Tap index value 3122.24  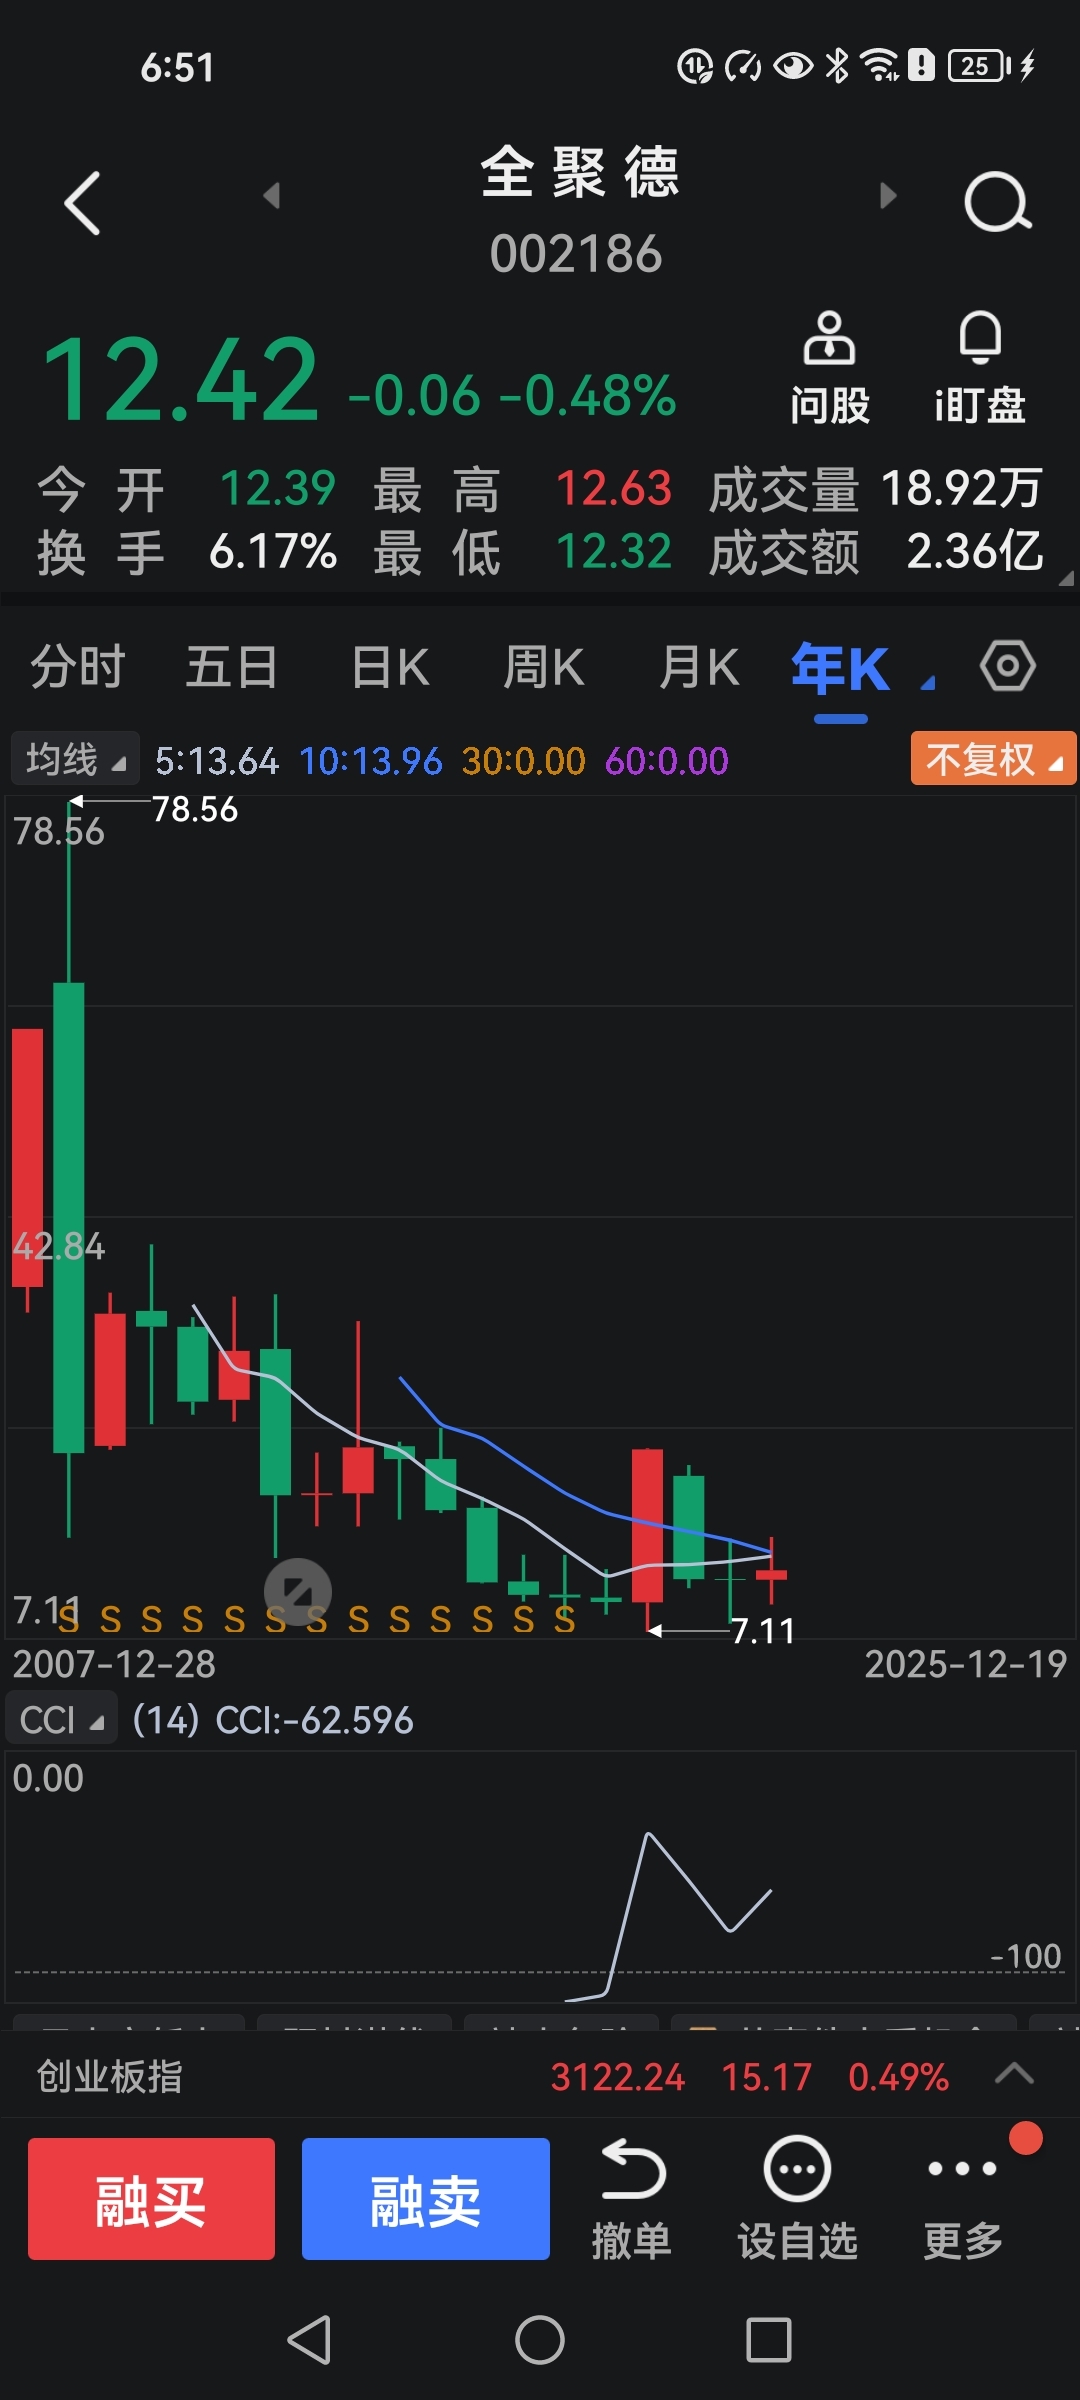coord(618,2077)
